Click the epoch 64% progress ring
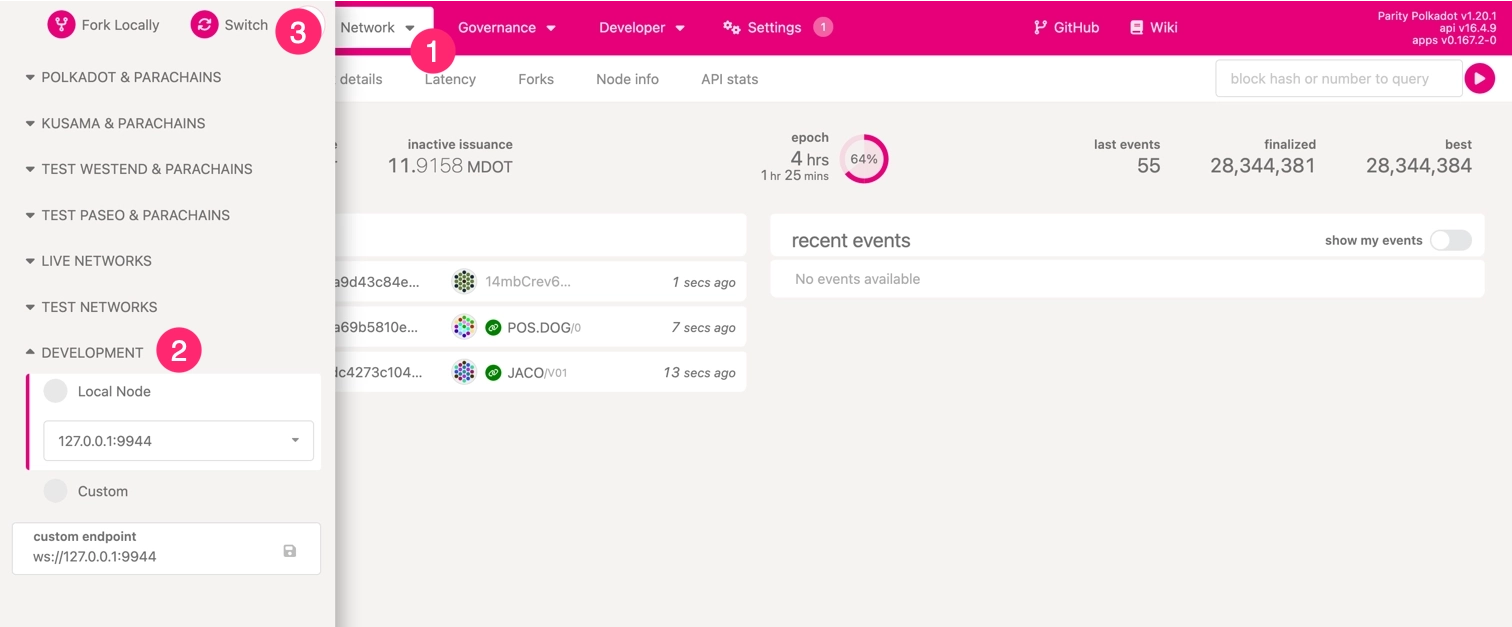Viewport: 1512px width, 627px height. click(864, 159)
